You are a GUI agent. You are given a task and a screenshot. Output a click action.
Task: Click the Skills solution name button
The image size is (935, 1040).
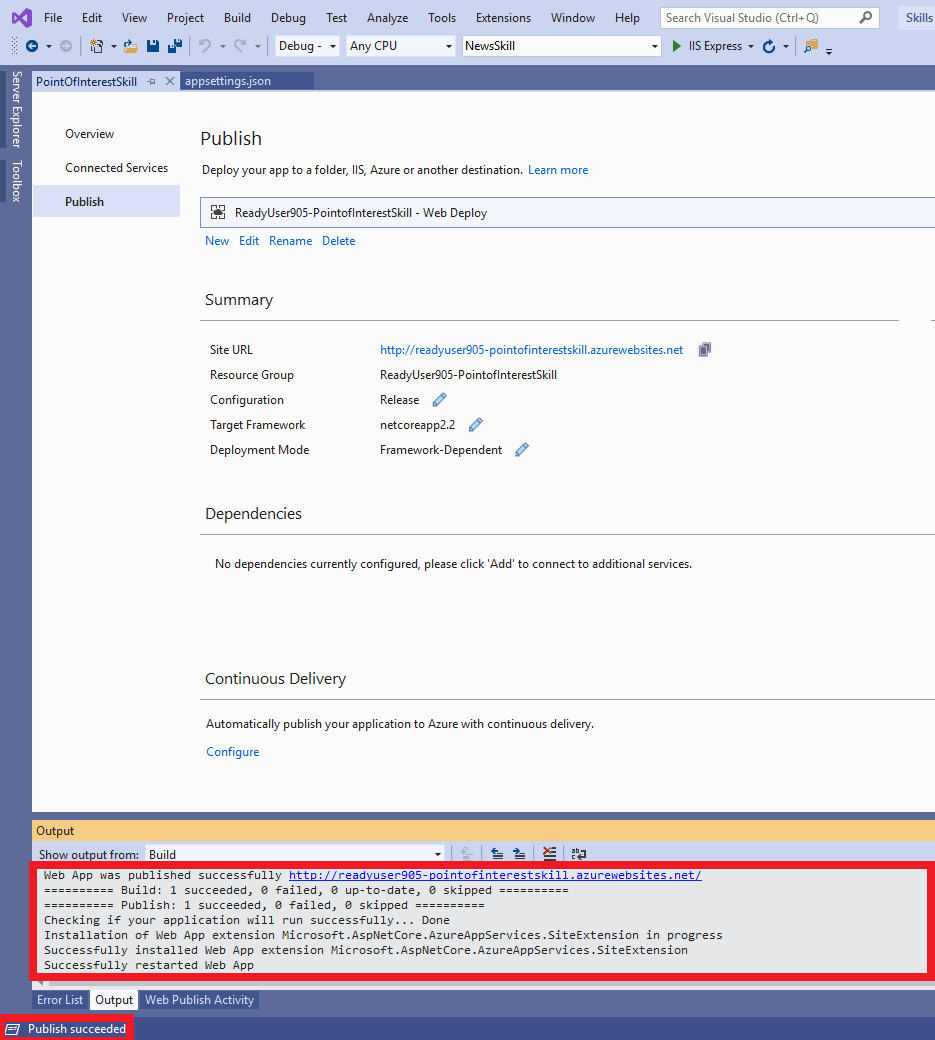coord(918,18)
